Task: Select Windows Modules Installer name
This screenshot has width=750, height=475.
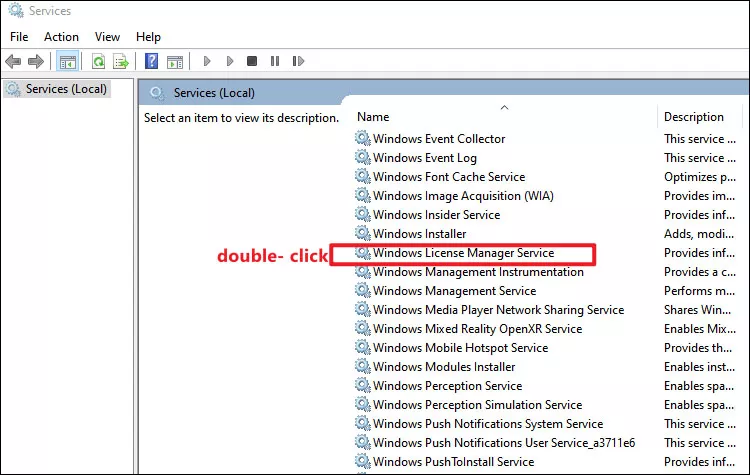Action: pyautogui.click(x=444, y=367)
